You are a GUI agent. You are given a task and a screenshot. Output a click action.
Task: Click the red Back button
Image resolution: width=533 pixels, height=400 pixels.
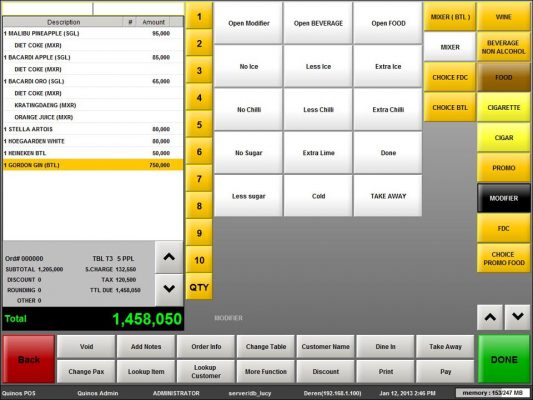(x=29, y=359)
